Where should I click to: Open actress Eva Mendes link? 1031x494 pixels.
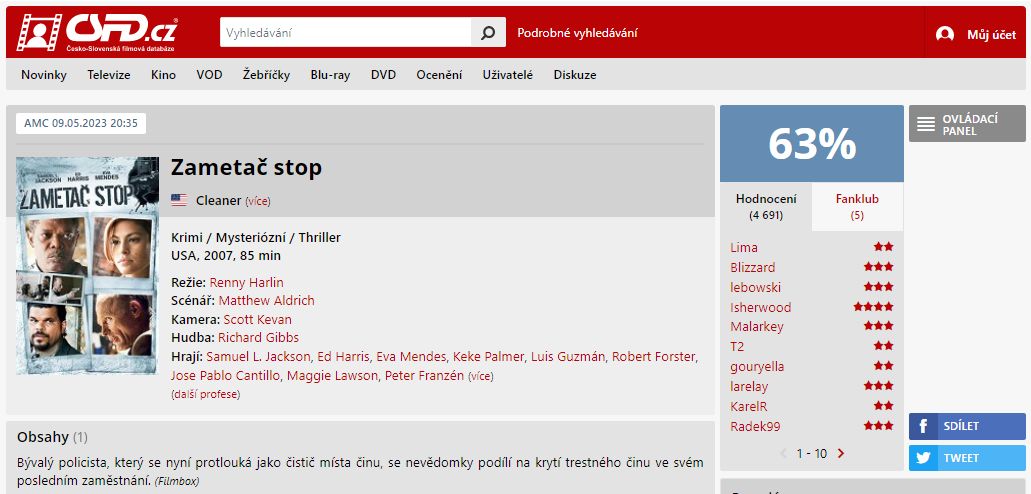click(411, 357)
